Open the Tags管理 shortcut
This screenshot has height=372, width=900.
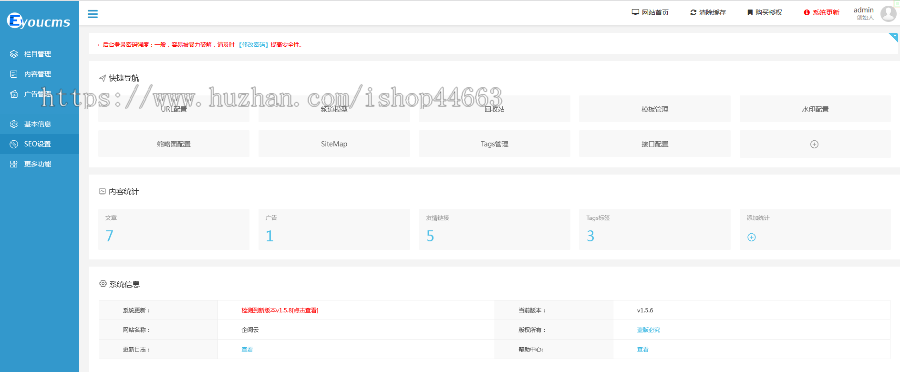(494, 144)
